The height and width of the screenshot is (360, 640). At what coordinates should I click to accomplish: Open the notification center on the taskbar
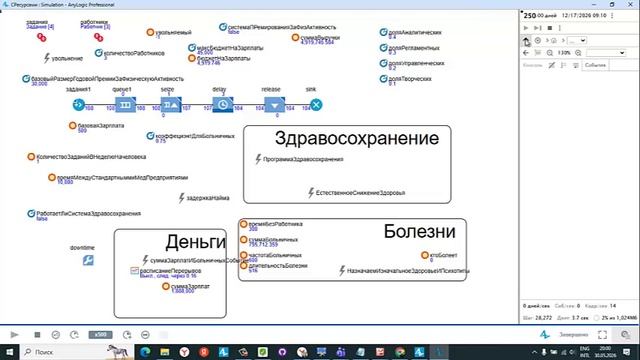tap(627, 352)
